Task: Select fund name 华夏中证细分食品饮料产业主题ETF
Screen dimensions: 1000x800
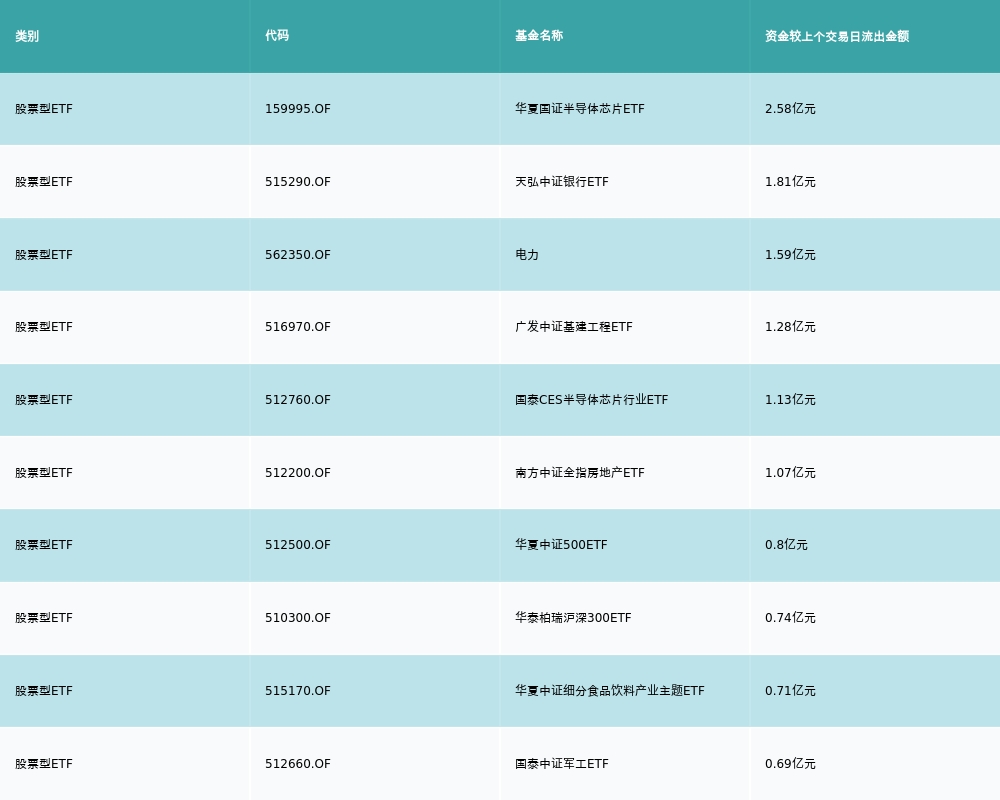Action: pyautogui.click(x=610, y=691)
